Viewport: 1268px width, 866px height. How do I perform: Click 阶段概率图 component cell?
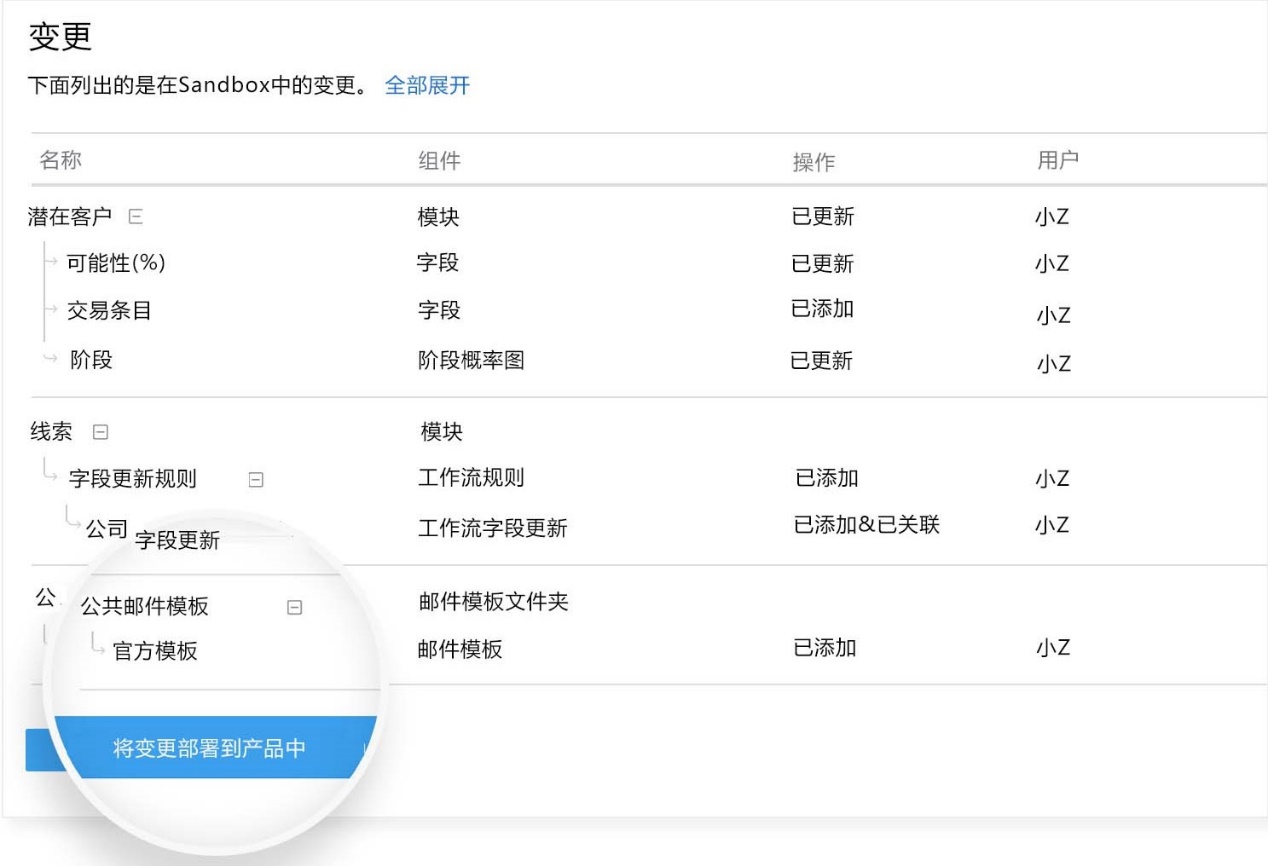click(x=470, y=361)
